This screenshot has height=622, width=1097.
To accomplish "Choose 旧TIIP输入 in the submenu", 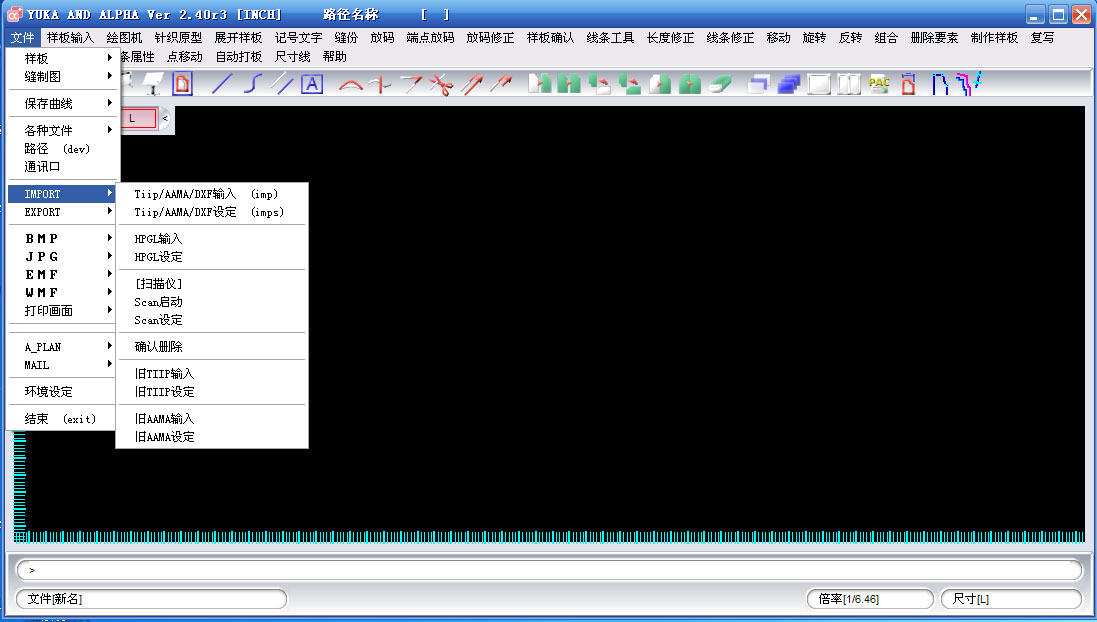I will 212,374.
